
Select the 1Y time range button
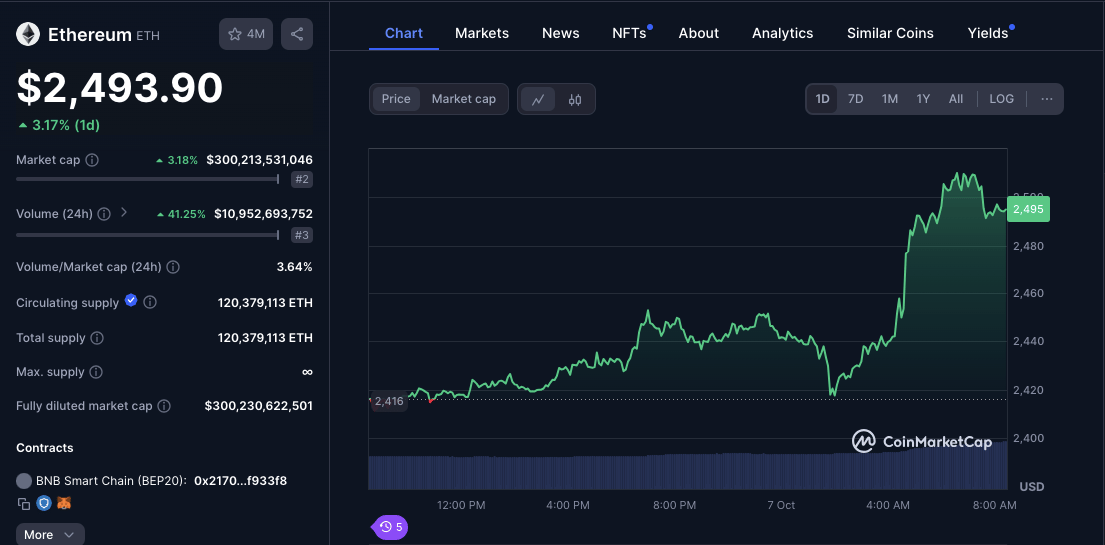923,99
